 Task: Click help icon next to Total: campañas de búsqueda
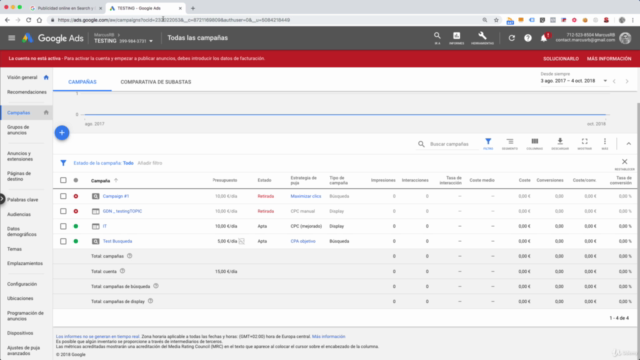pyautogui.click(x=156, y=286)
